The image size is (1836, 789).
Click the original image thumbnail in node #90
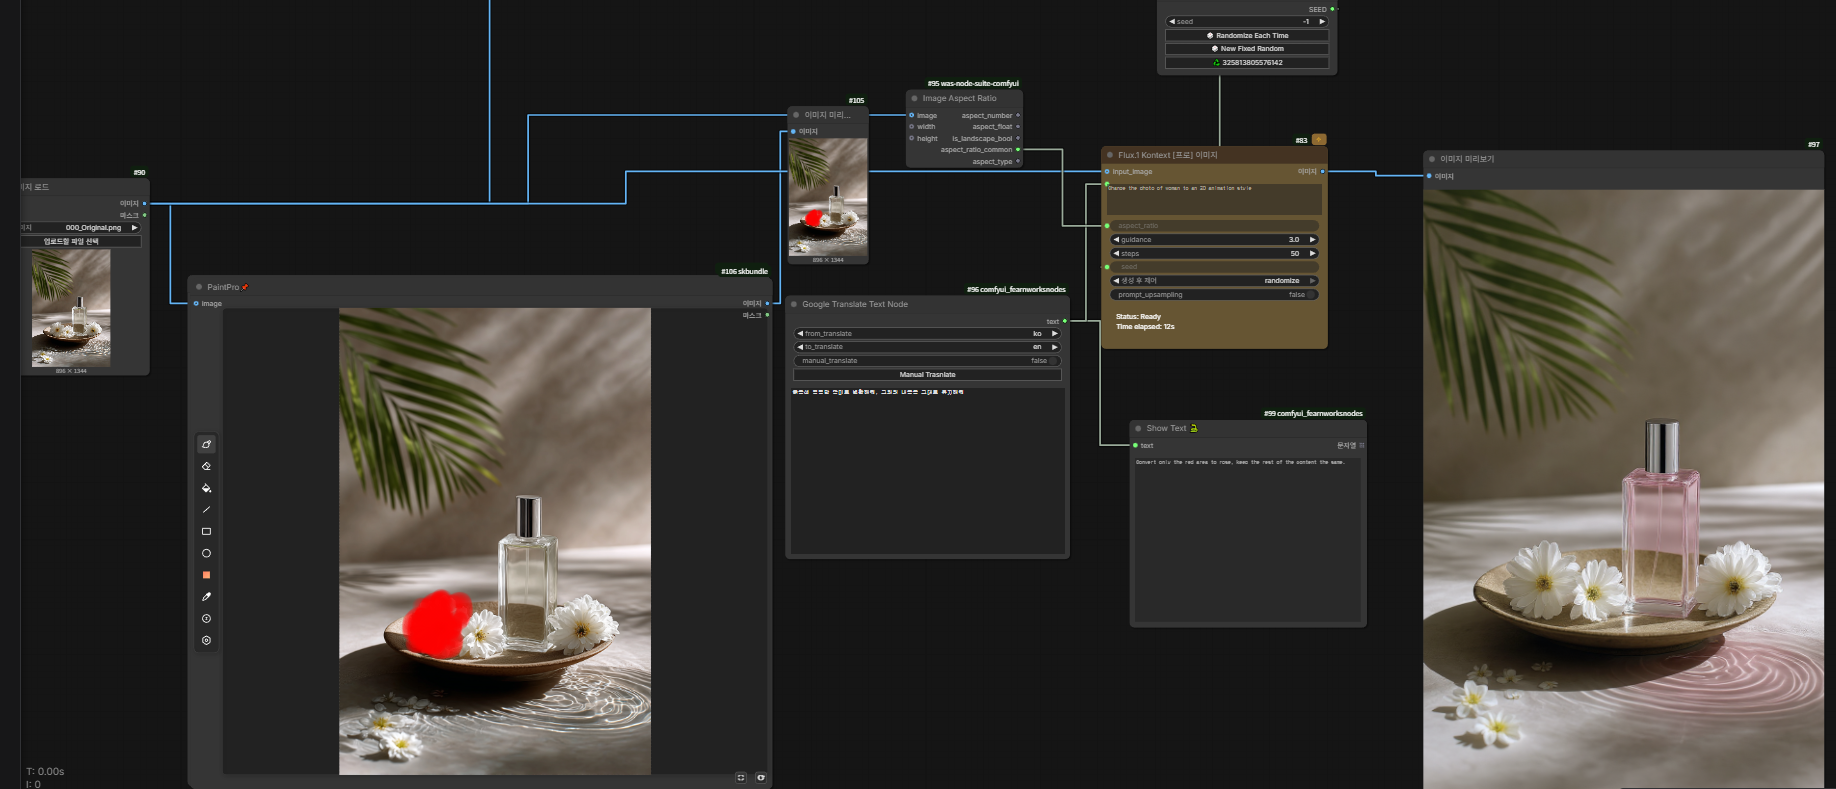pyautogui.click(x=71, y=308)
